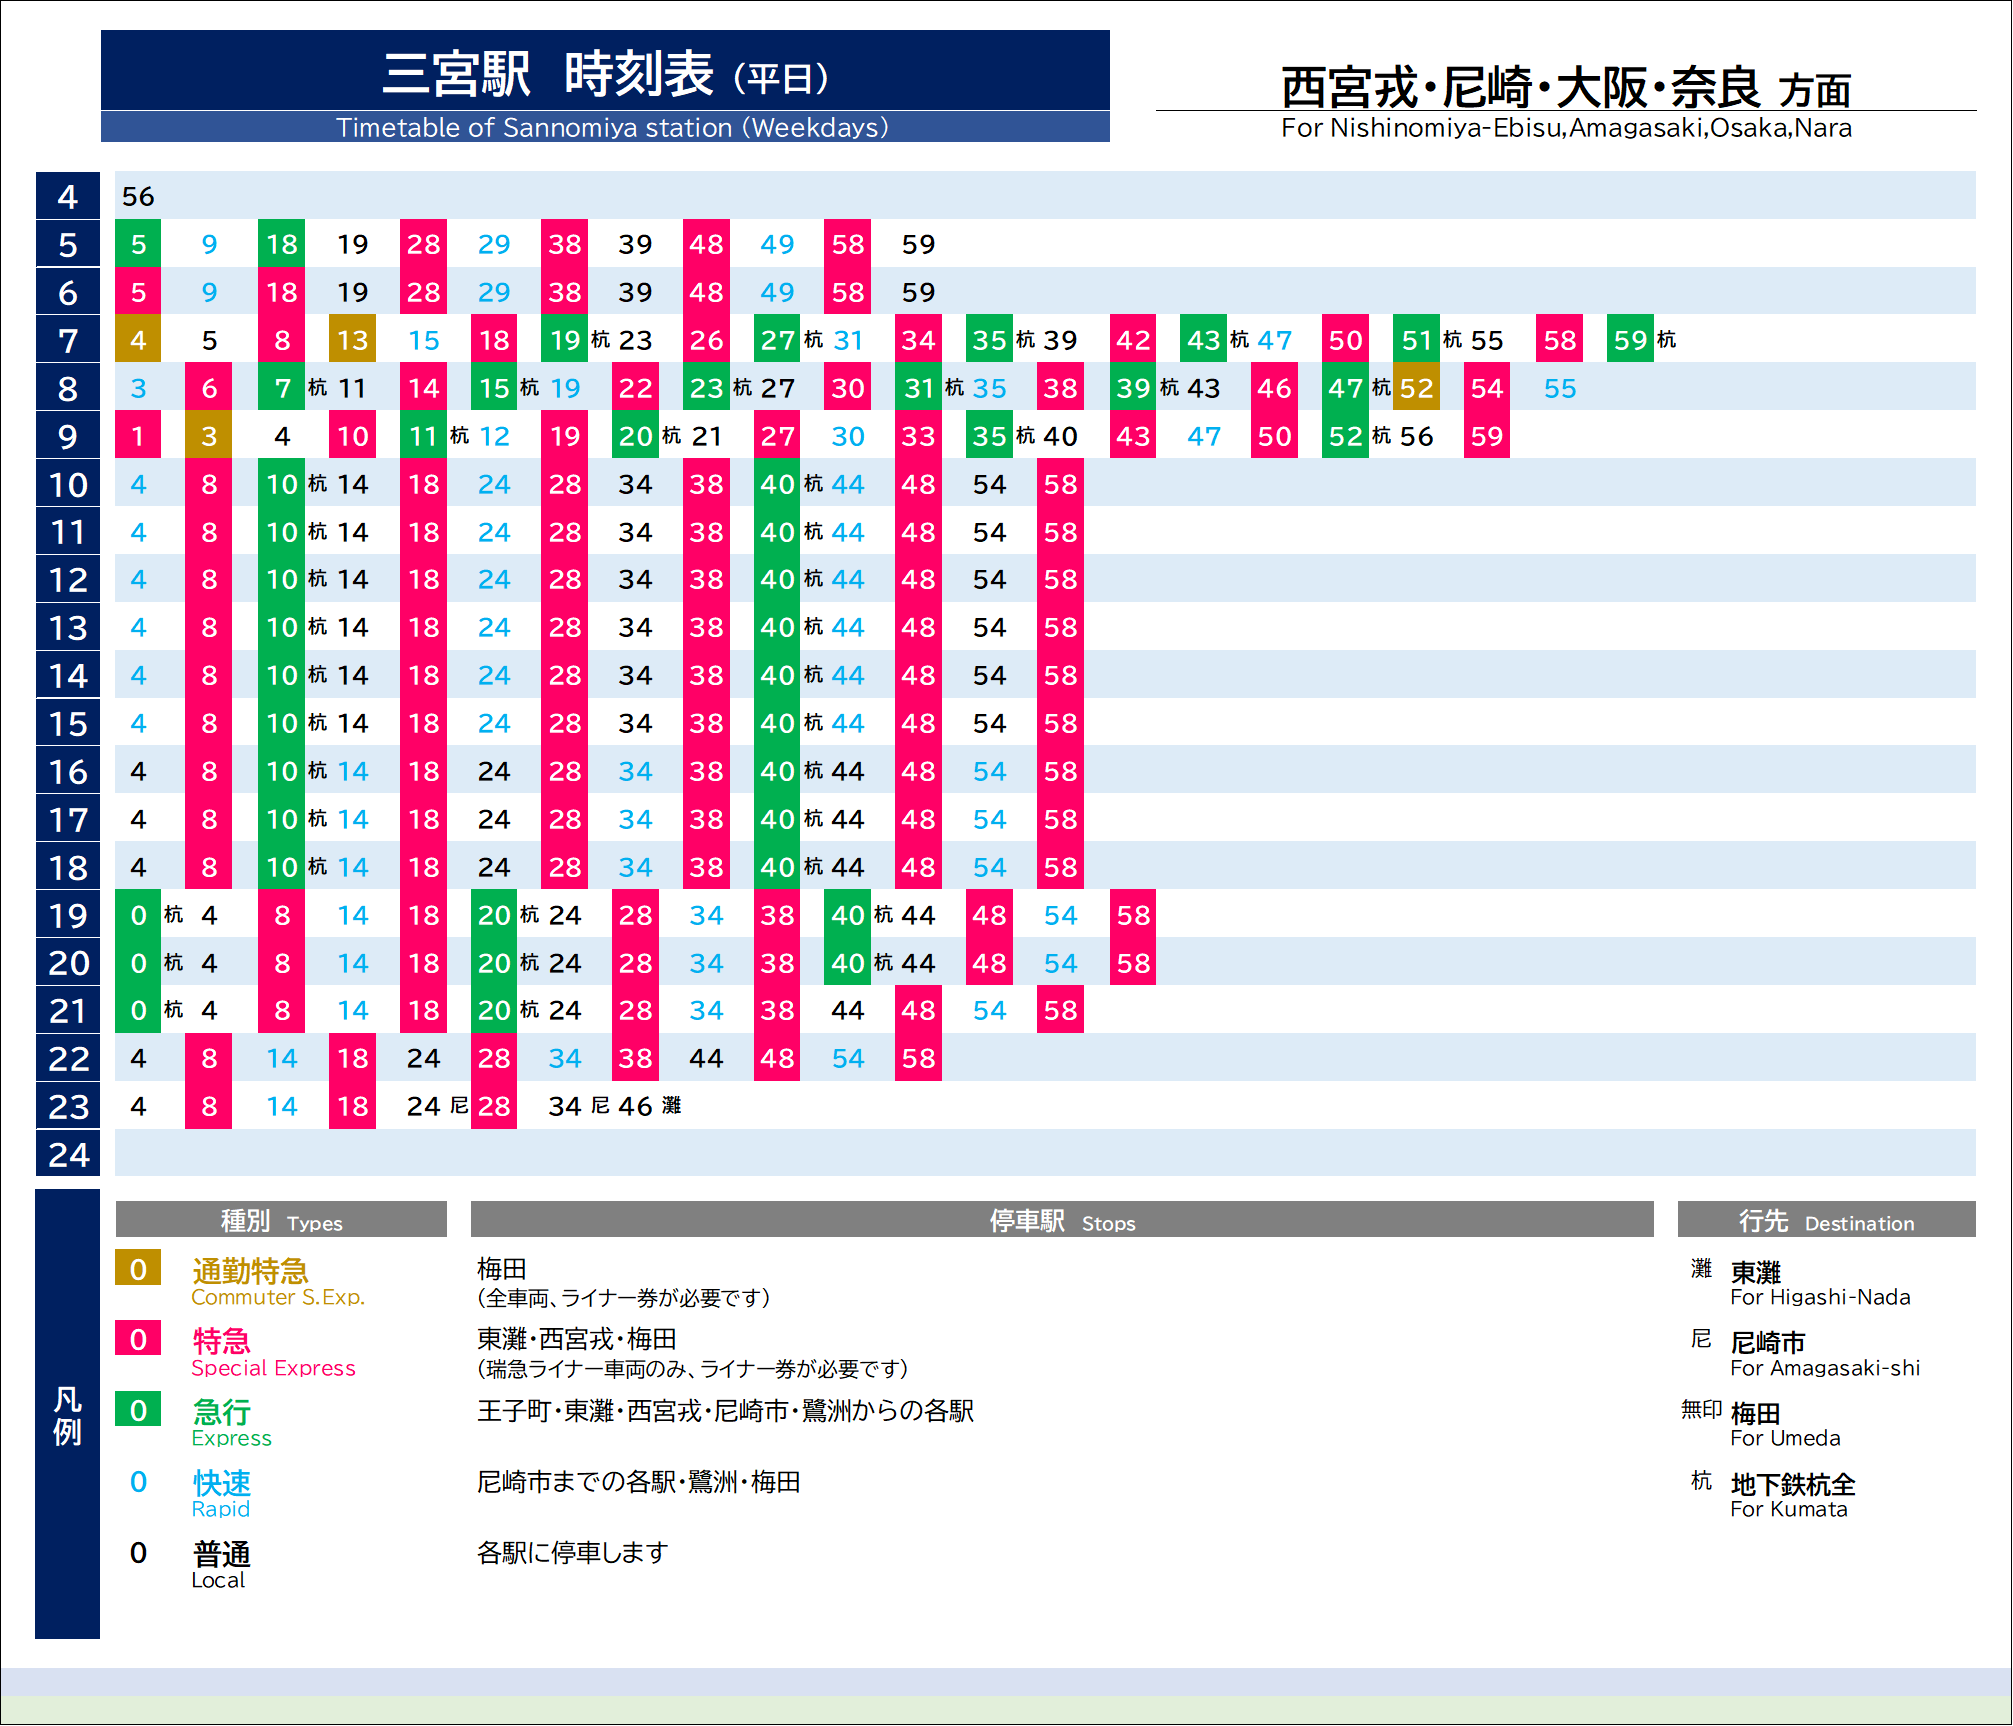This screenshot has width=2013, height=1726.
Task: Click the gold 52 departure in hour 8
Action: click(1416, 388)
